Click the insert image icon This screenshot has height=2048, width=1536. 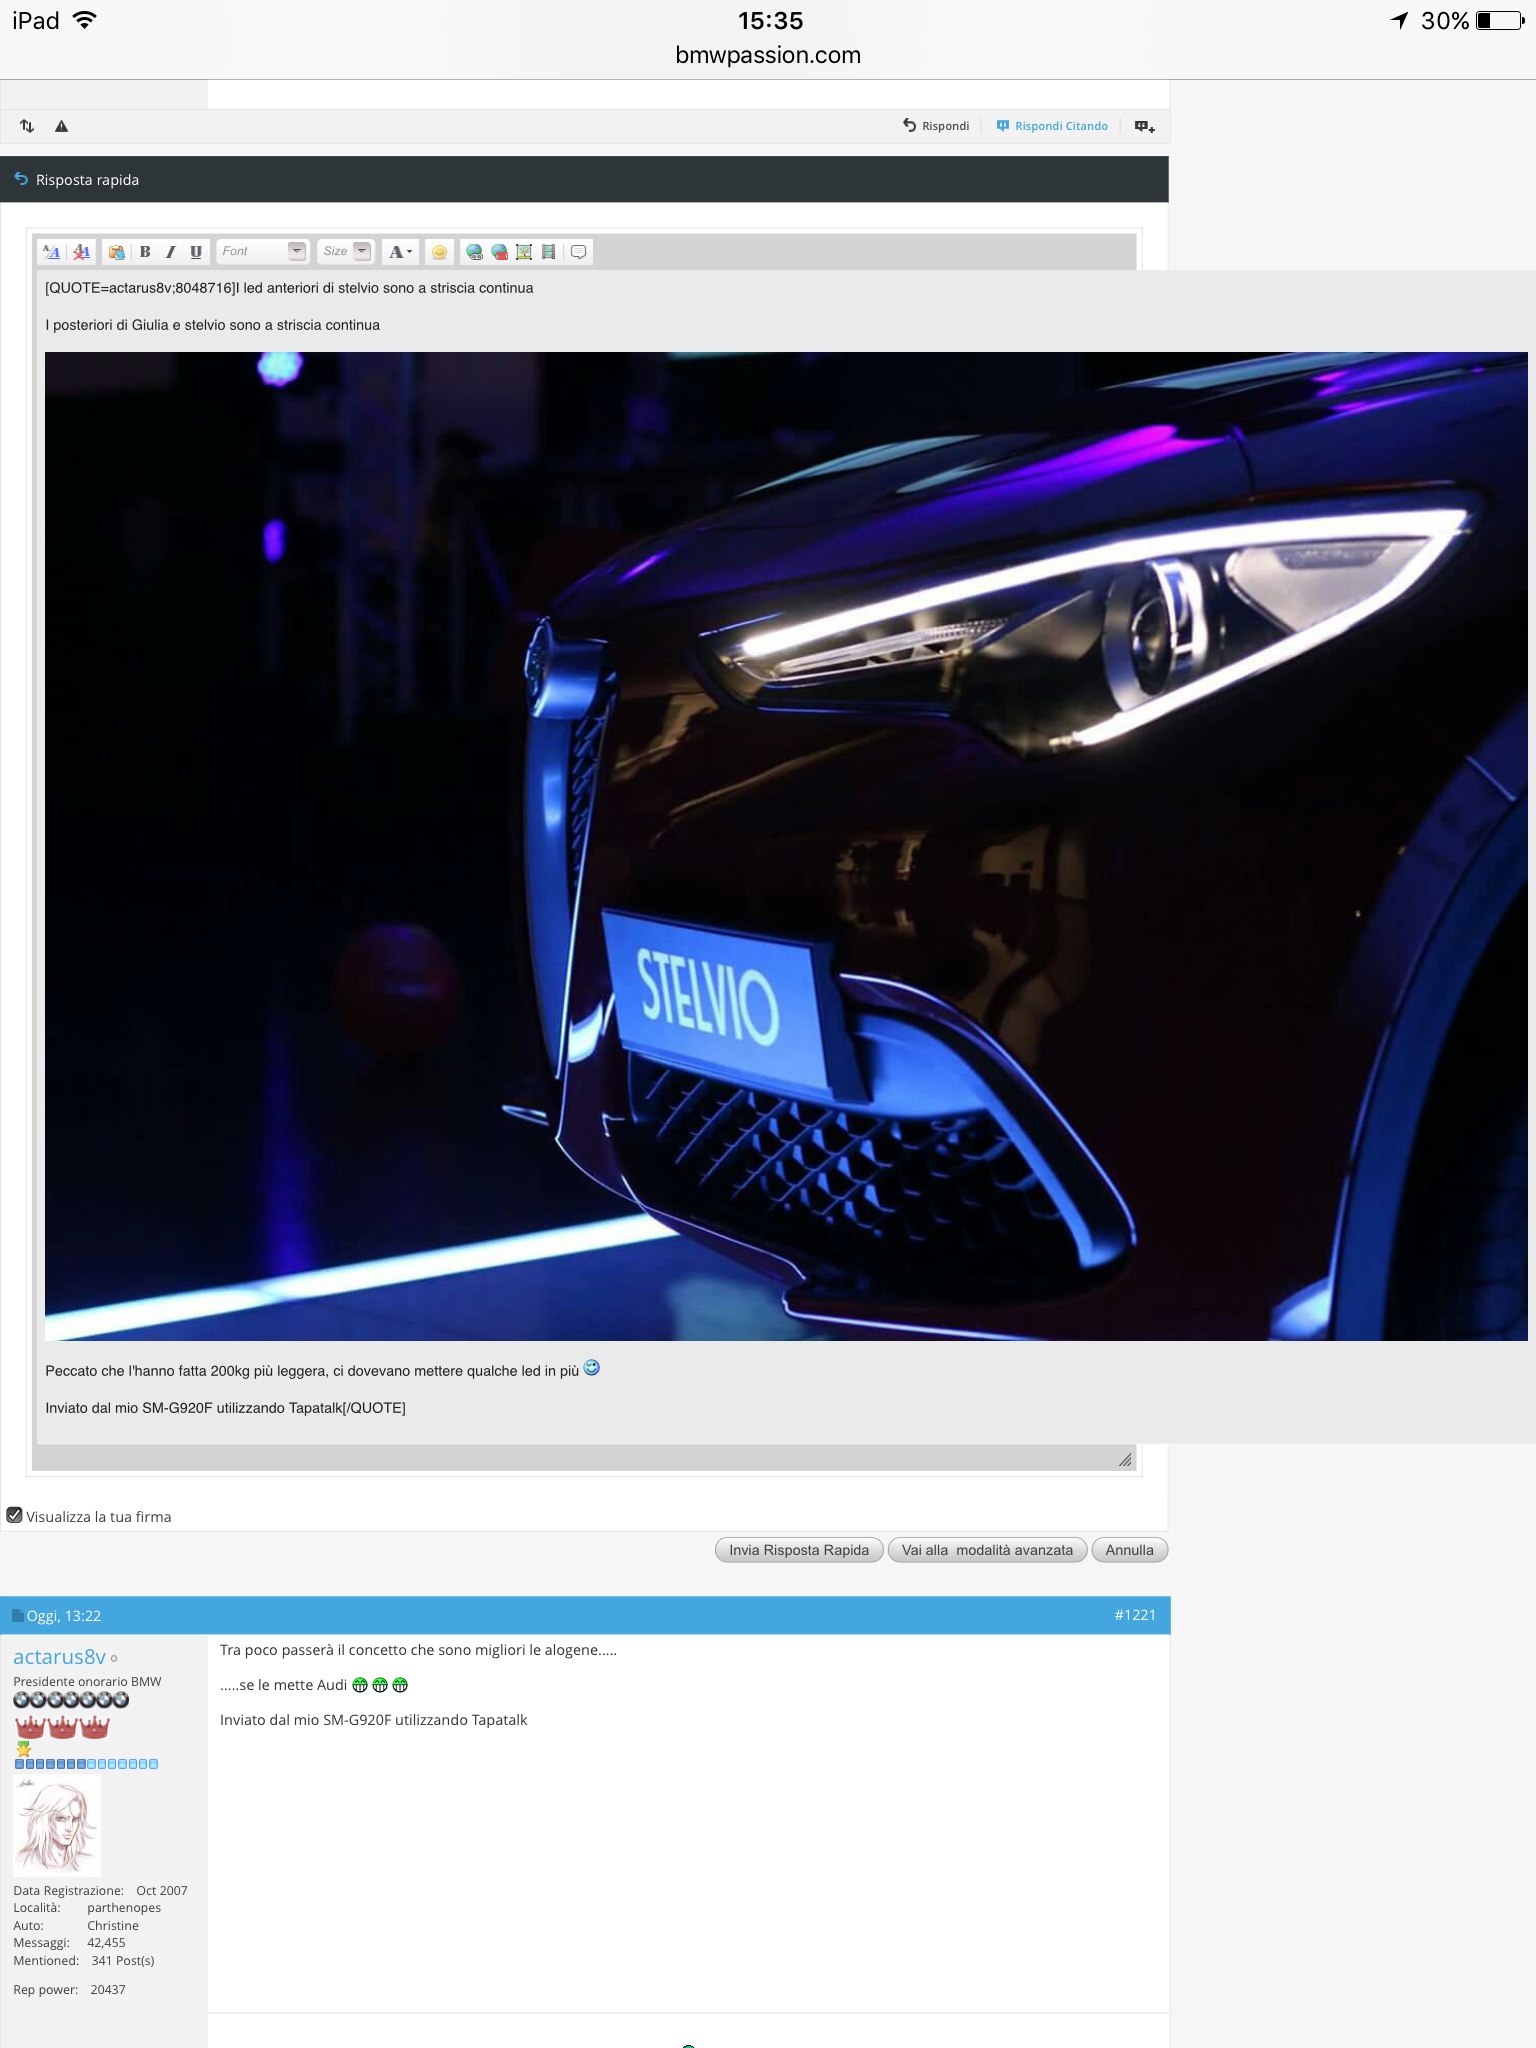coord(524,252)
